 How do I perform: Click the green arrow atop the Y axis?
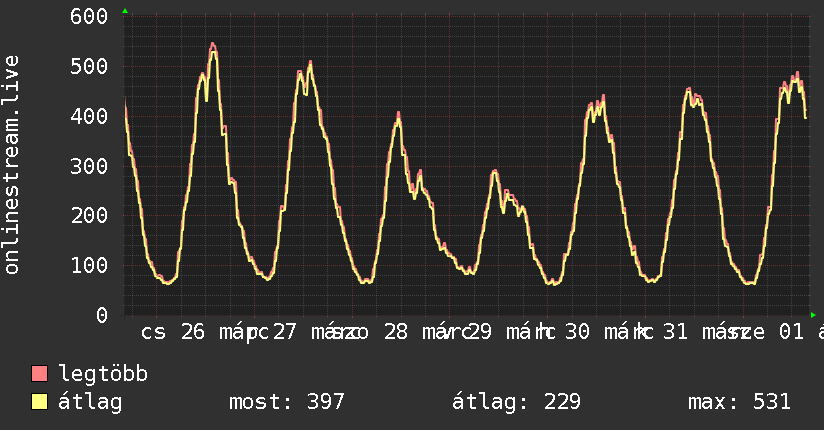[x=125, y=11]
